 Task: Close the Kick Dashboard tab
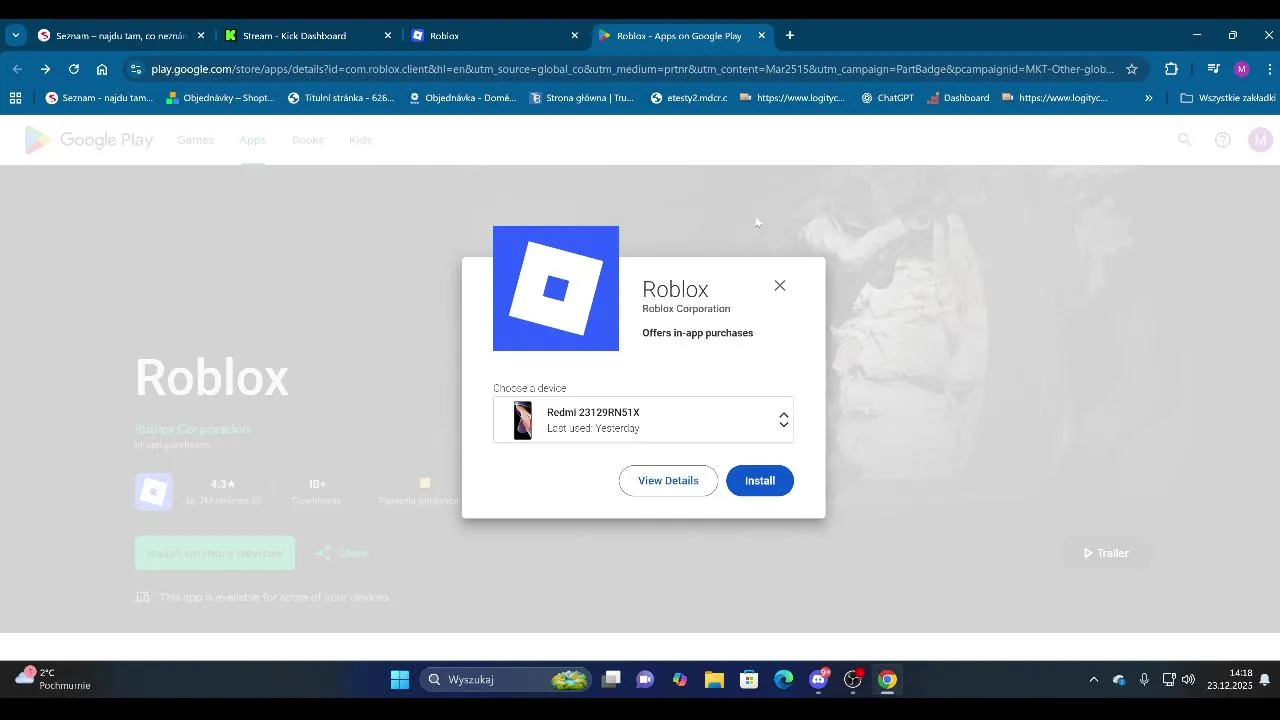pos(388,35)
